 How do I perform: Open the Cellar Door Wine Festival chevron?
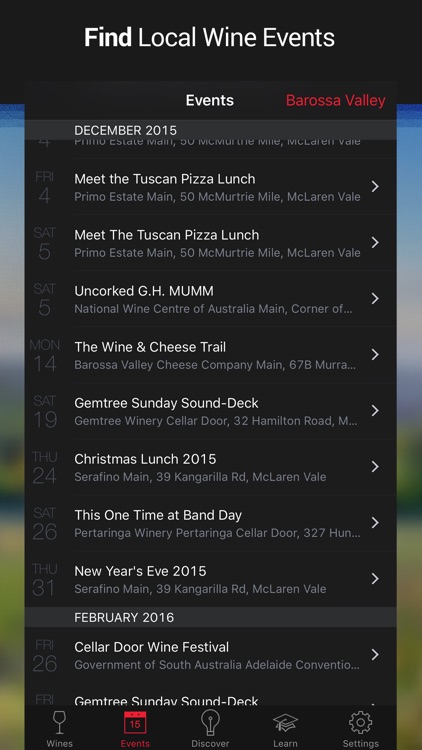[x=375, y=654]
